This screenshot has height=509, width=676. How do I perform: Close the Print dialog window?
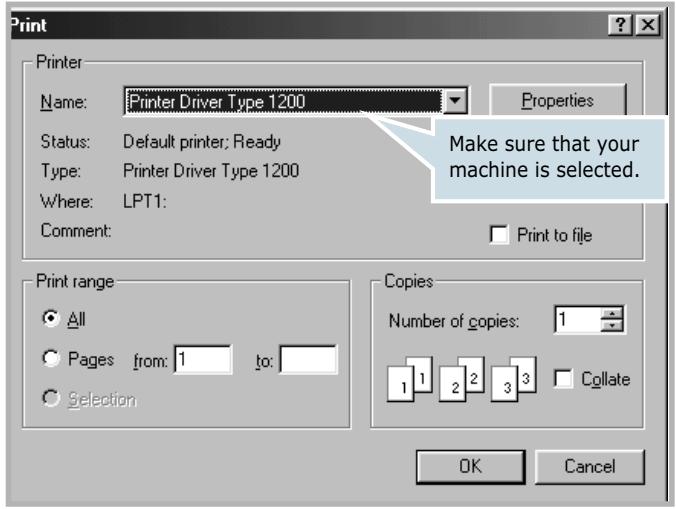[648, 25]
